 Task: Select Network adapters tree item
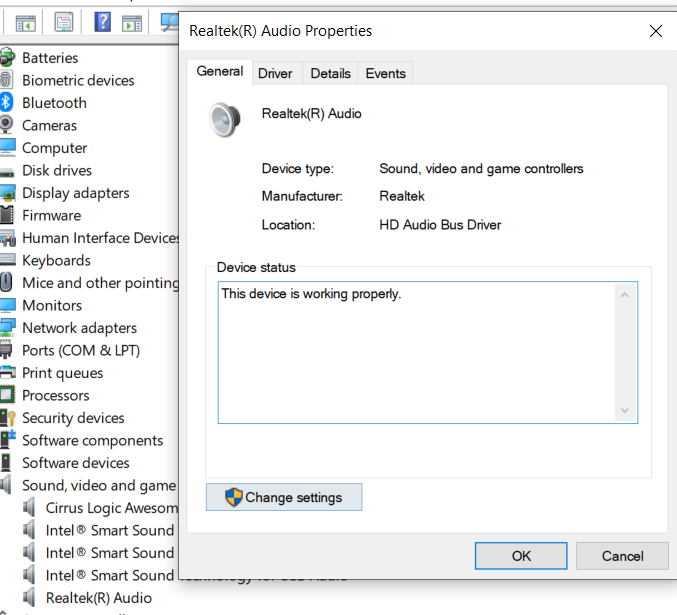pyautogui.click(x=79, y=328)
